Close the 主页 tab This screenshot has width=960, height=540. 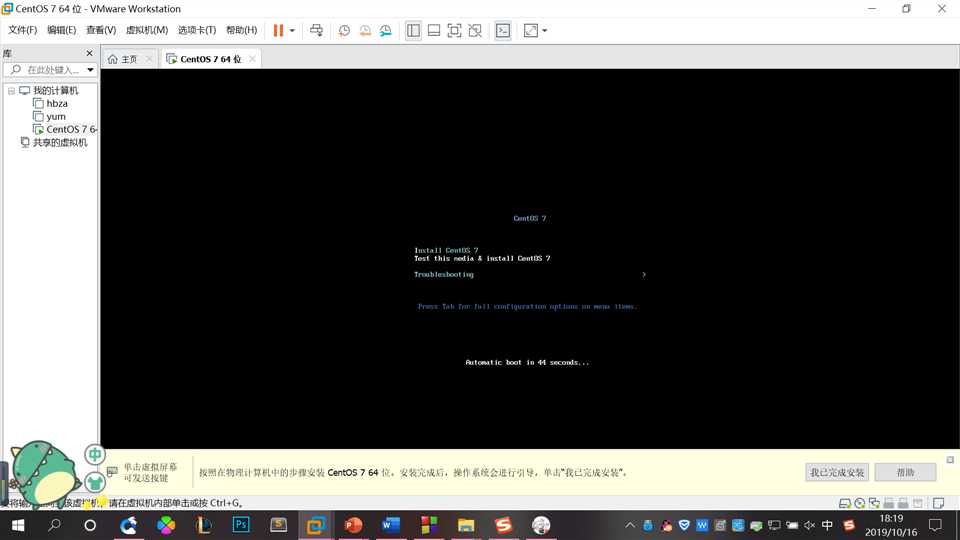pos(149,59)
